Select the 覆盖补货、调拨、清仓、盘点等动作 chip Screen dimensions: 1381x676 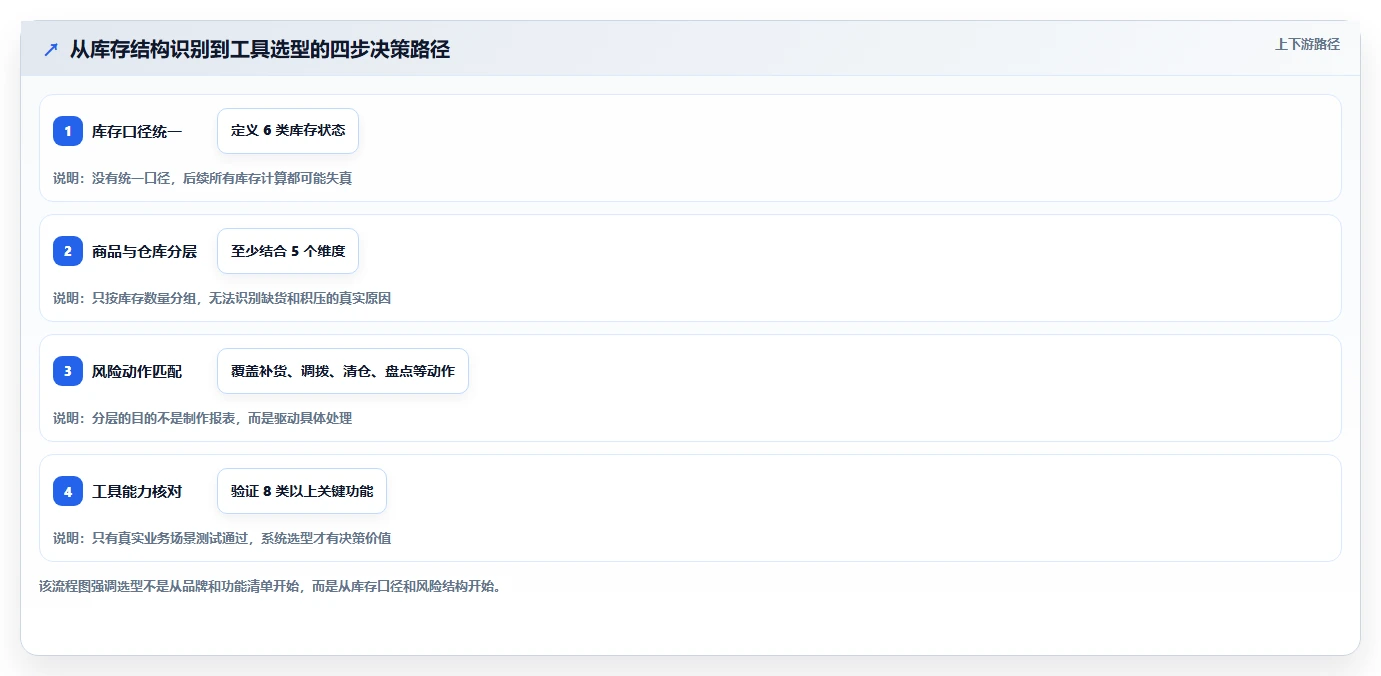343,371
